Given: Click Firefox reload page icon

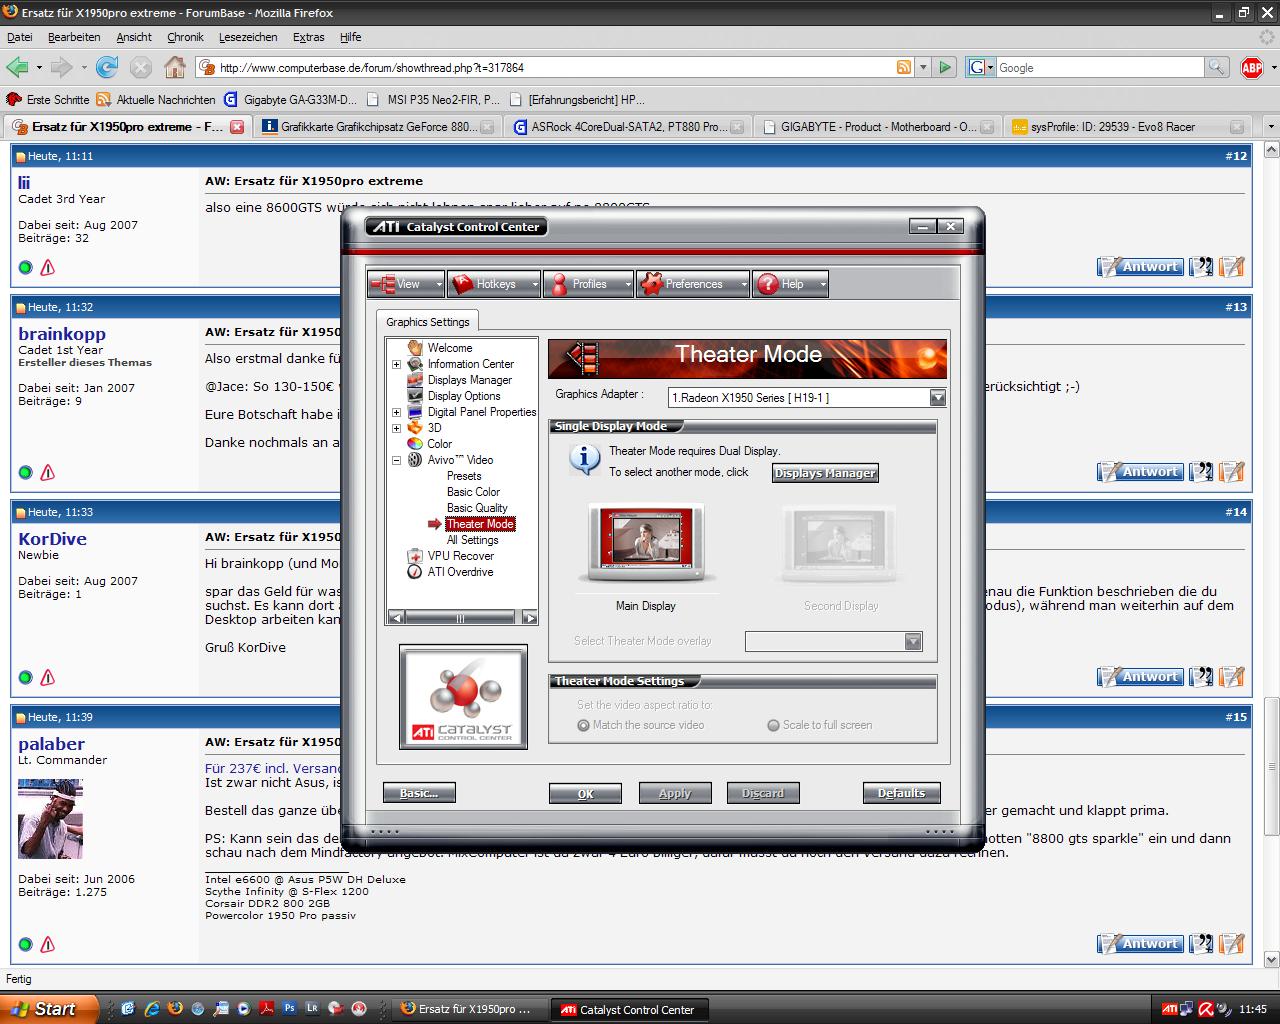Looking at the screenshot, I should (x=107, y=67).
